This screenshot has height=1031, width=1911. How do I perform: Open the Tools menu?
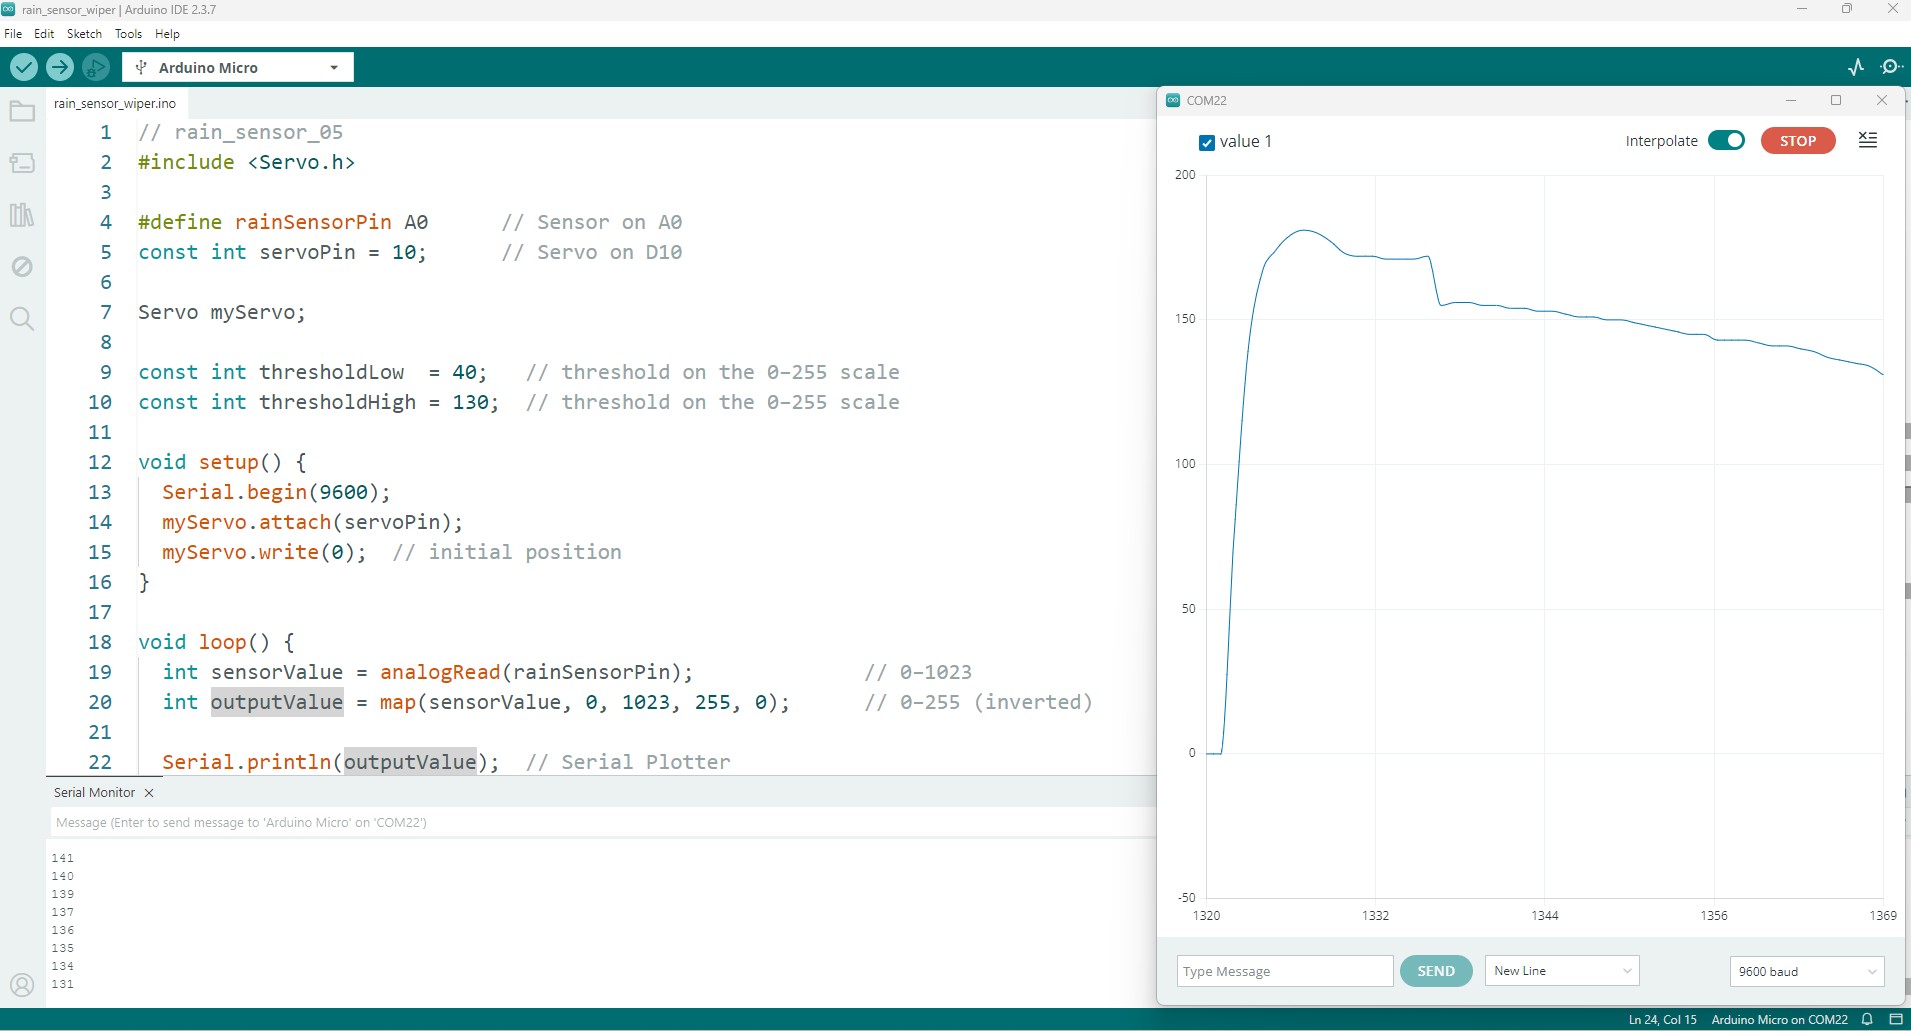128,34
